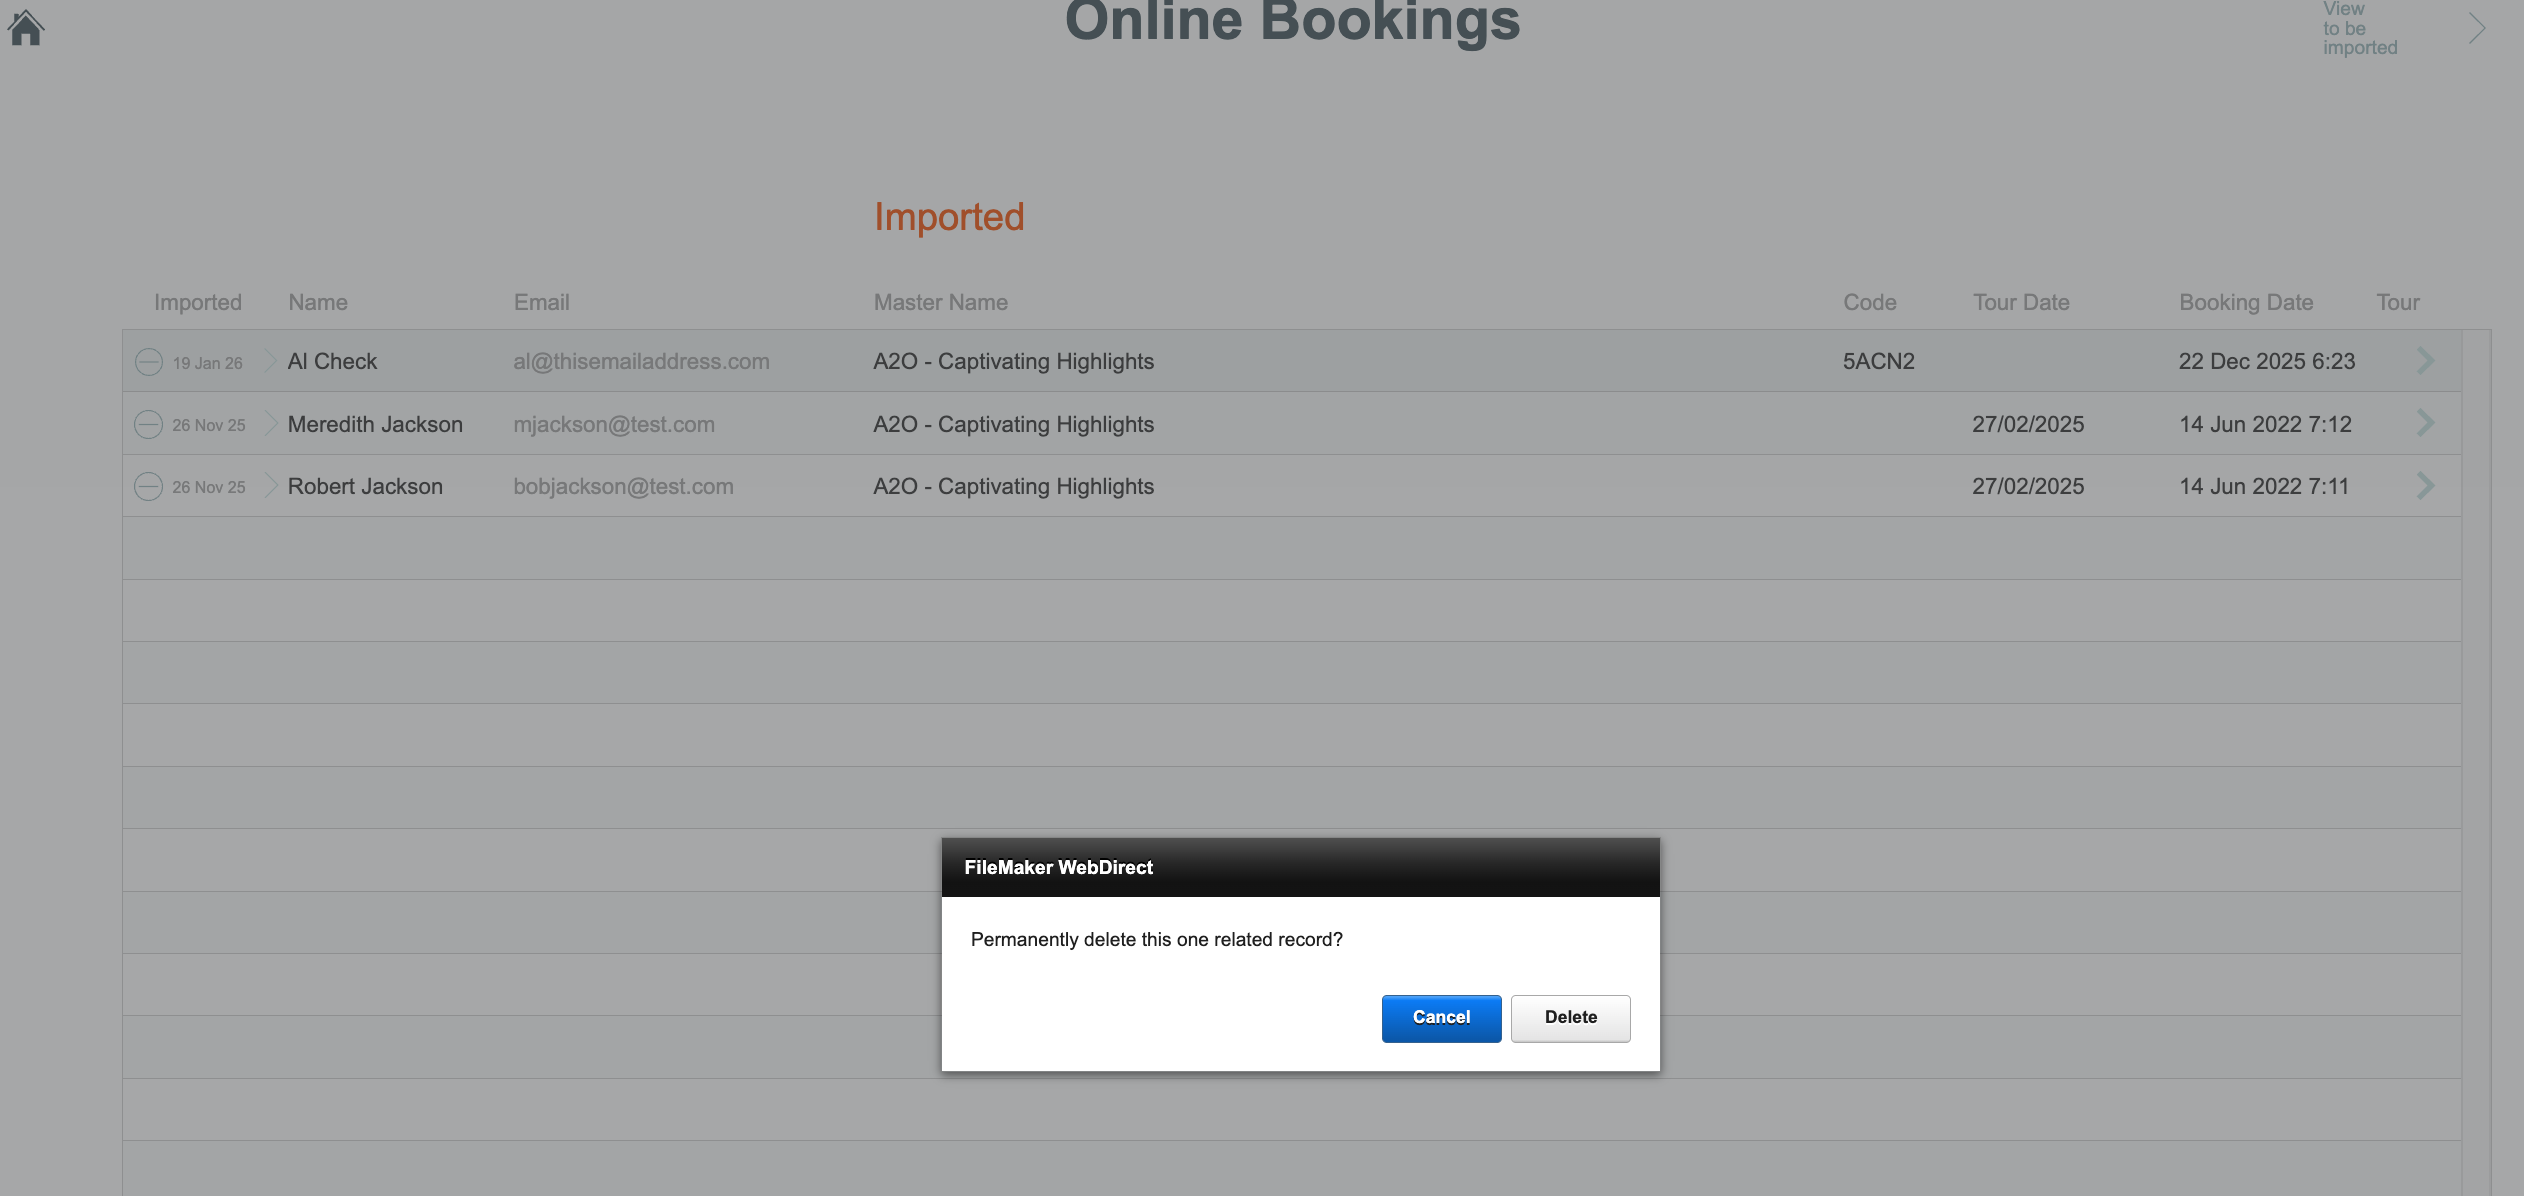
Task: Click email al@thisemailaddress.com
Action: (641, 362)
